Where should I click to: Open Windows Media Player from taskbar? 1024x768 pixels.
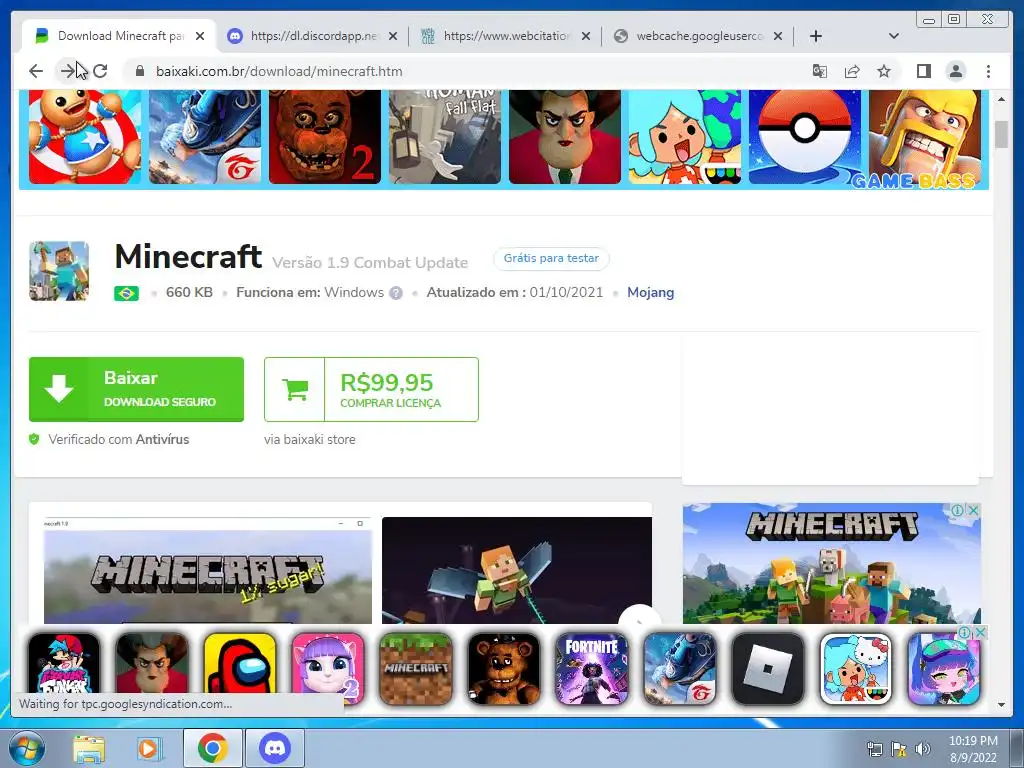(150, 748)
